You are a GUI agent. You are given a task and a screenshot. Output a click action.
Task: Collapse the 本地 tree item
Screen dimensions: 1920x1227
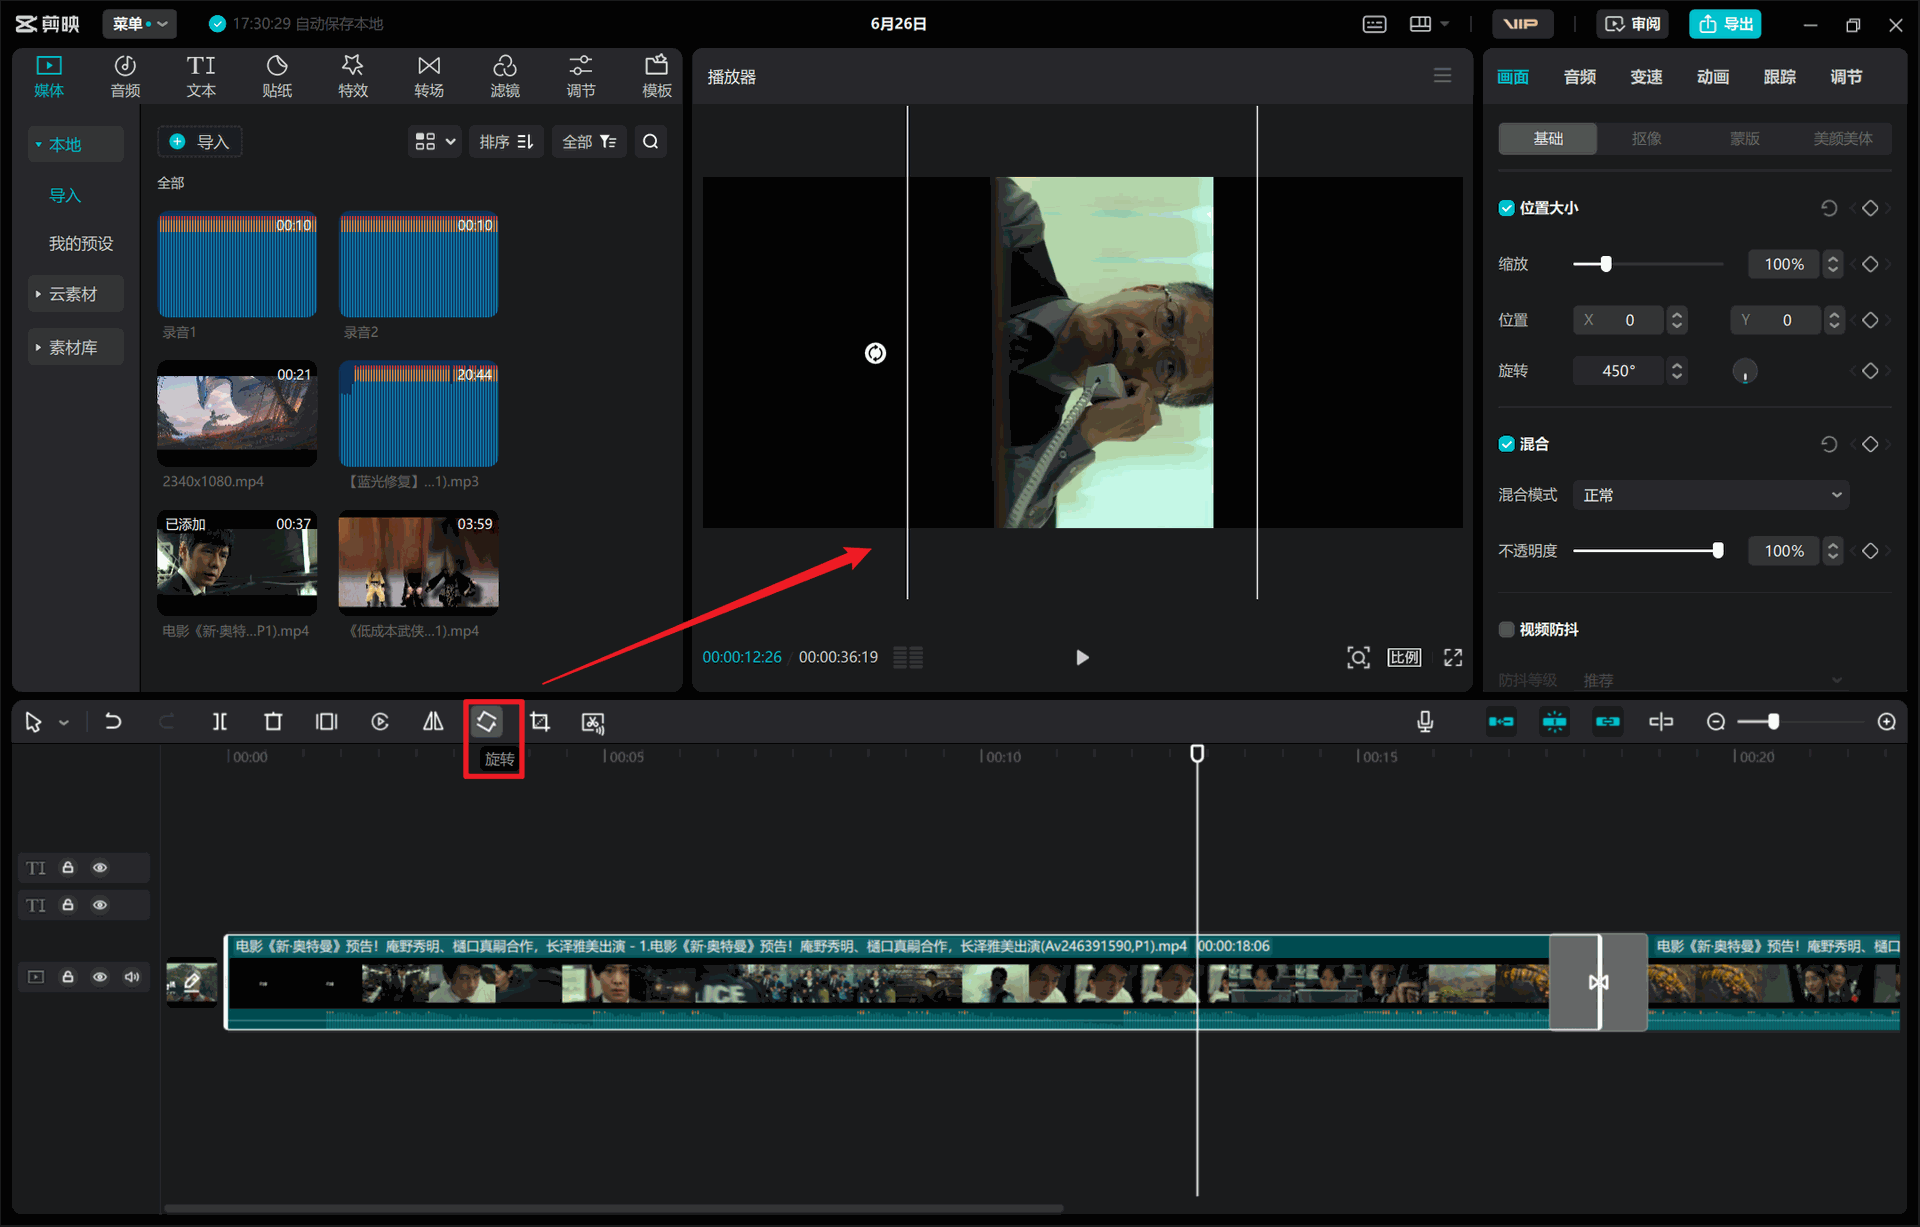(x=76, y=144)
